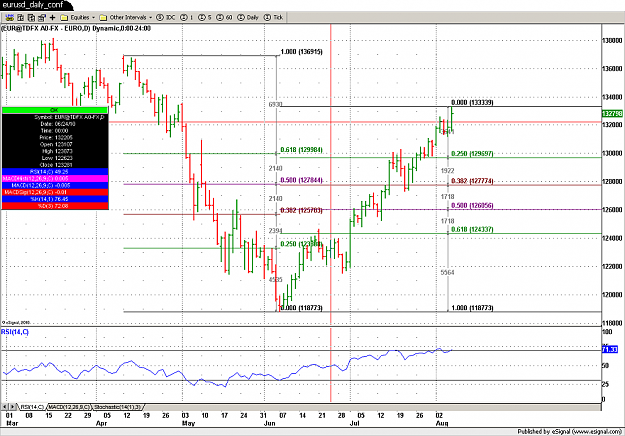Click the 0.382 (125703) Fibonacci label
Viewport: 625px width, 436px height.
[301, 210]
